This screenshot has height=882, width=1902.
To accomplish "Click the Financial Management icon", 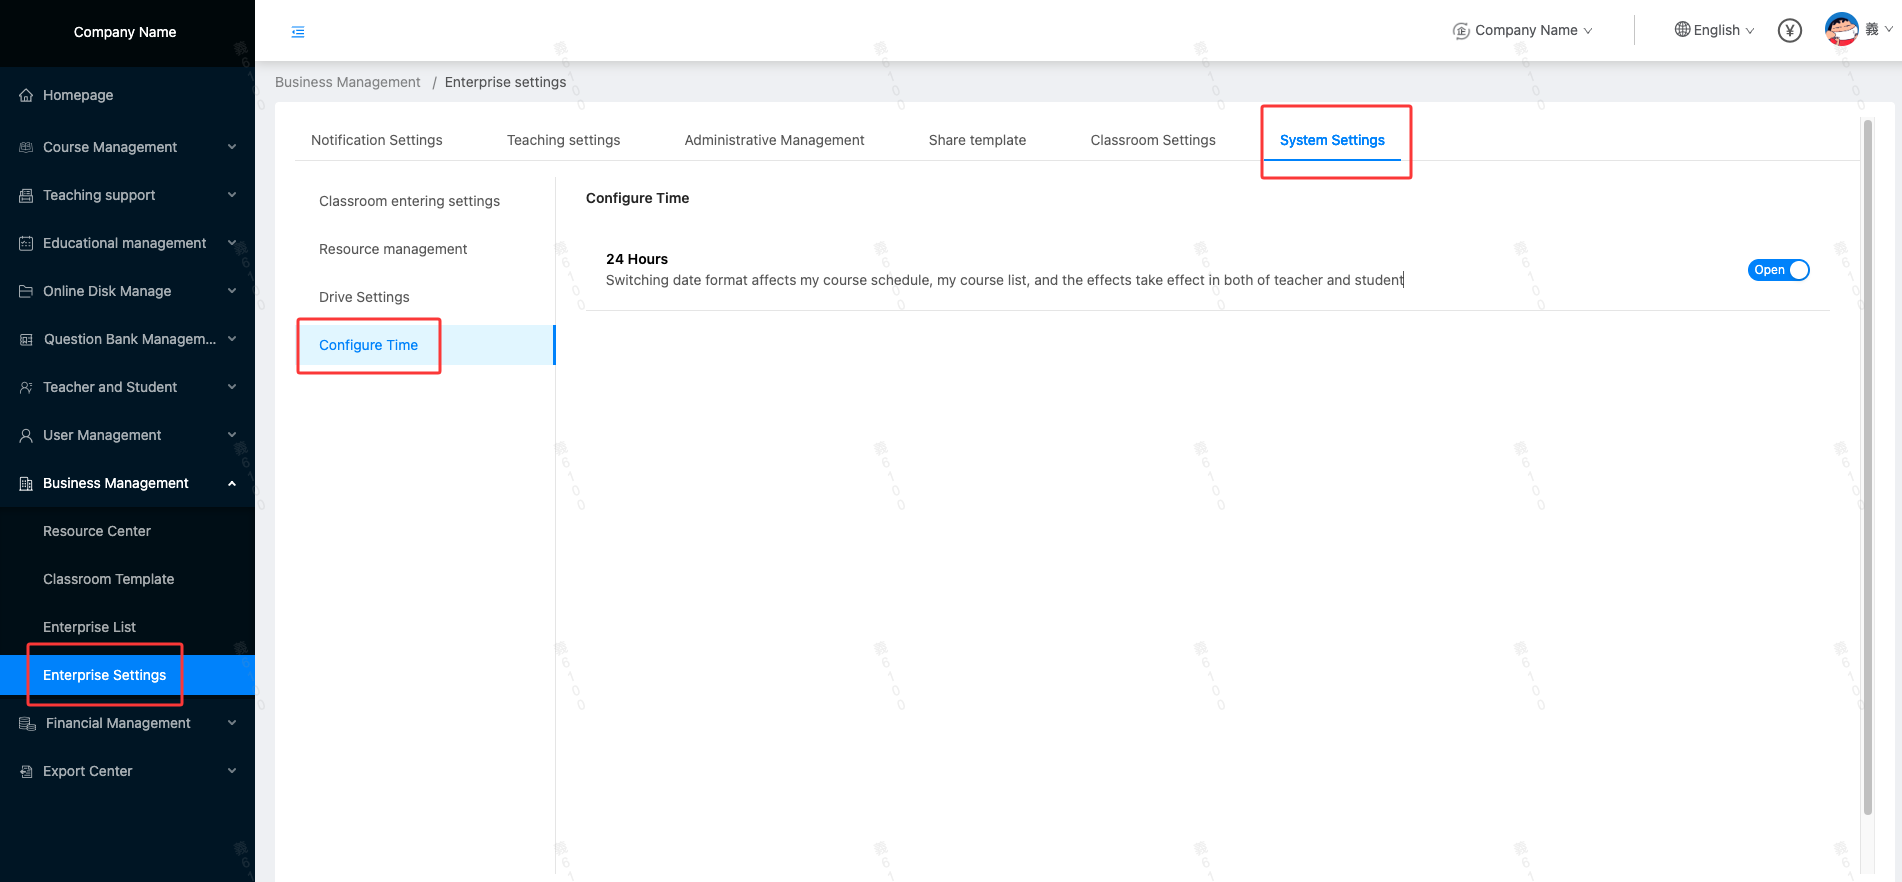I will (27, 723).
